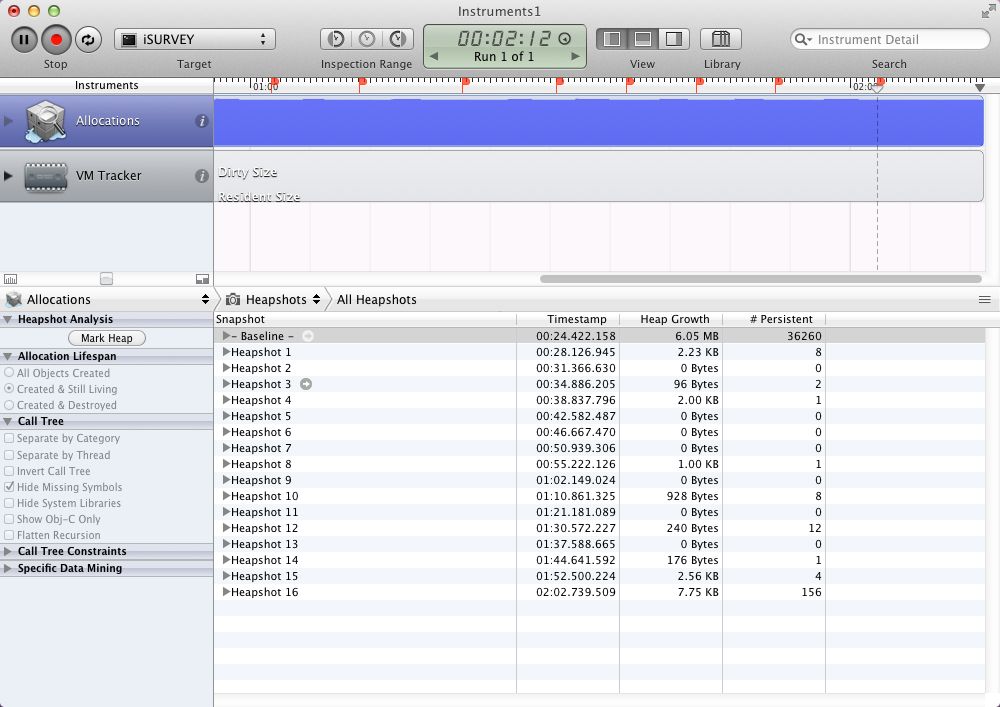Enable Separate by Category checkbox
1000x707 pixels.
point(9,439)
